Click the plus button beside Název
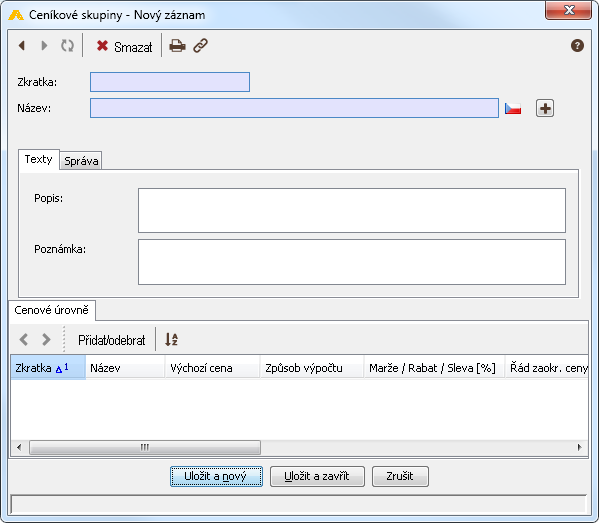Viewport: 599px width, 523px height. coord(545,108)
